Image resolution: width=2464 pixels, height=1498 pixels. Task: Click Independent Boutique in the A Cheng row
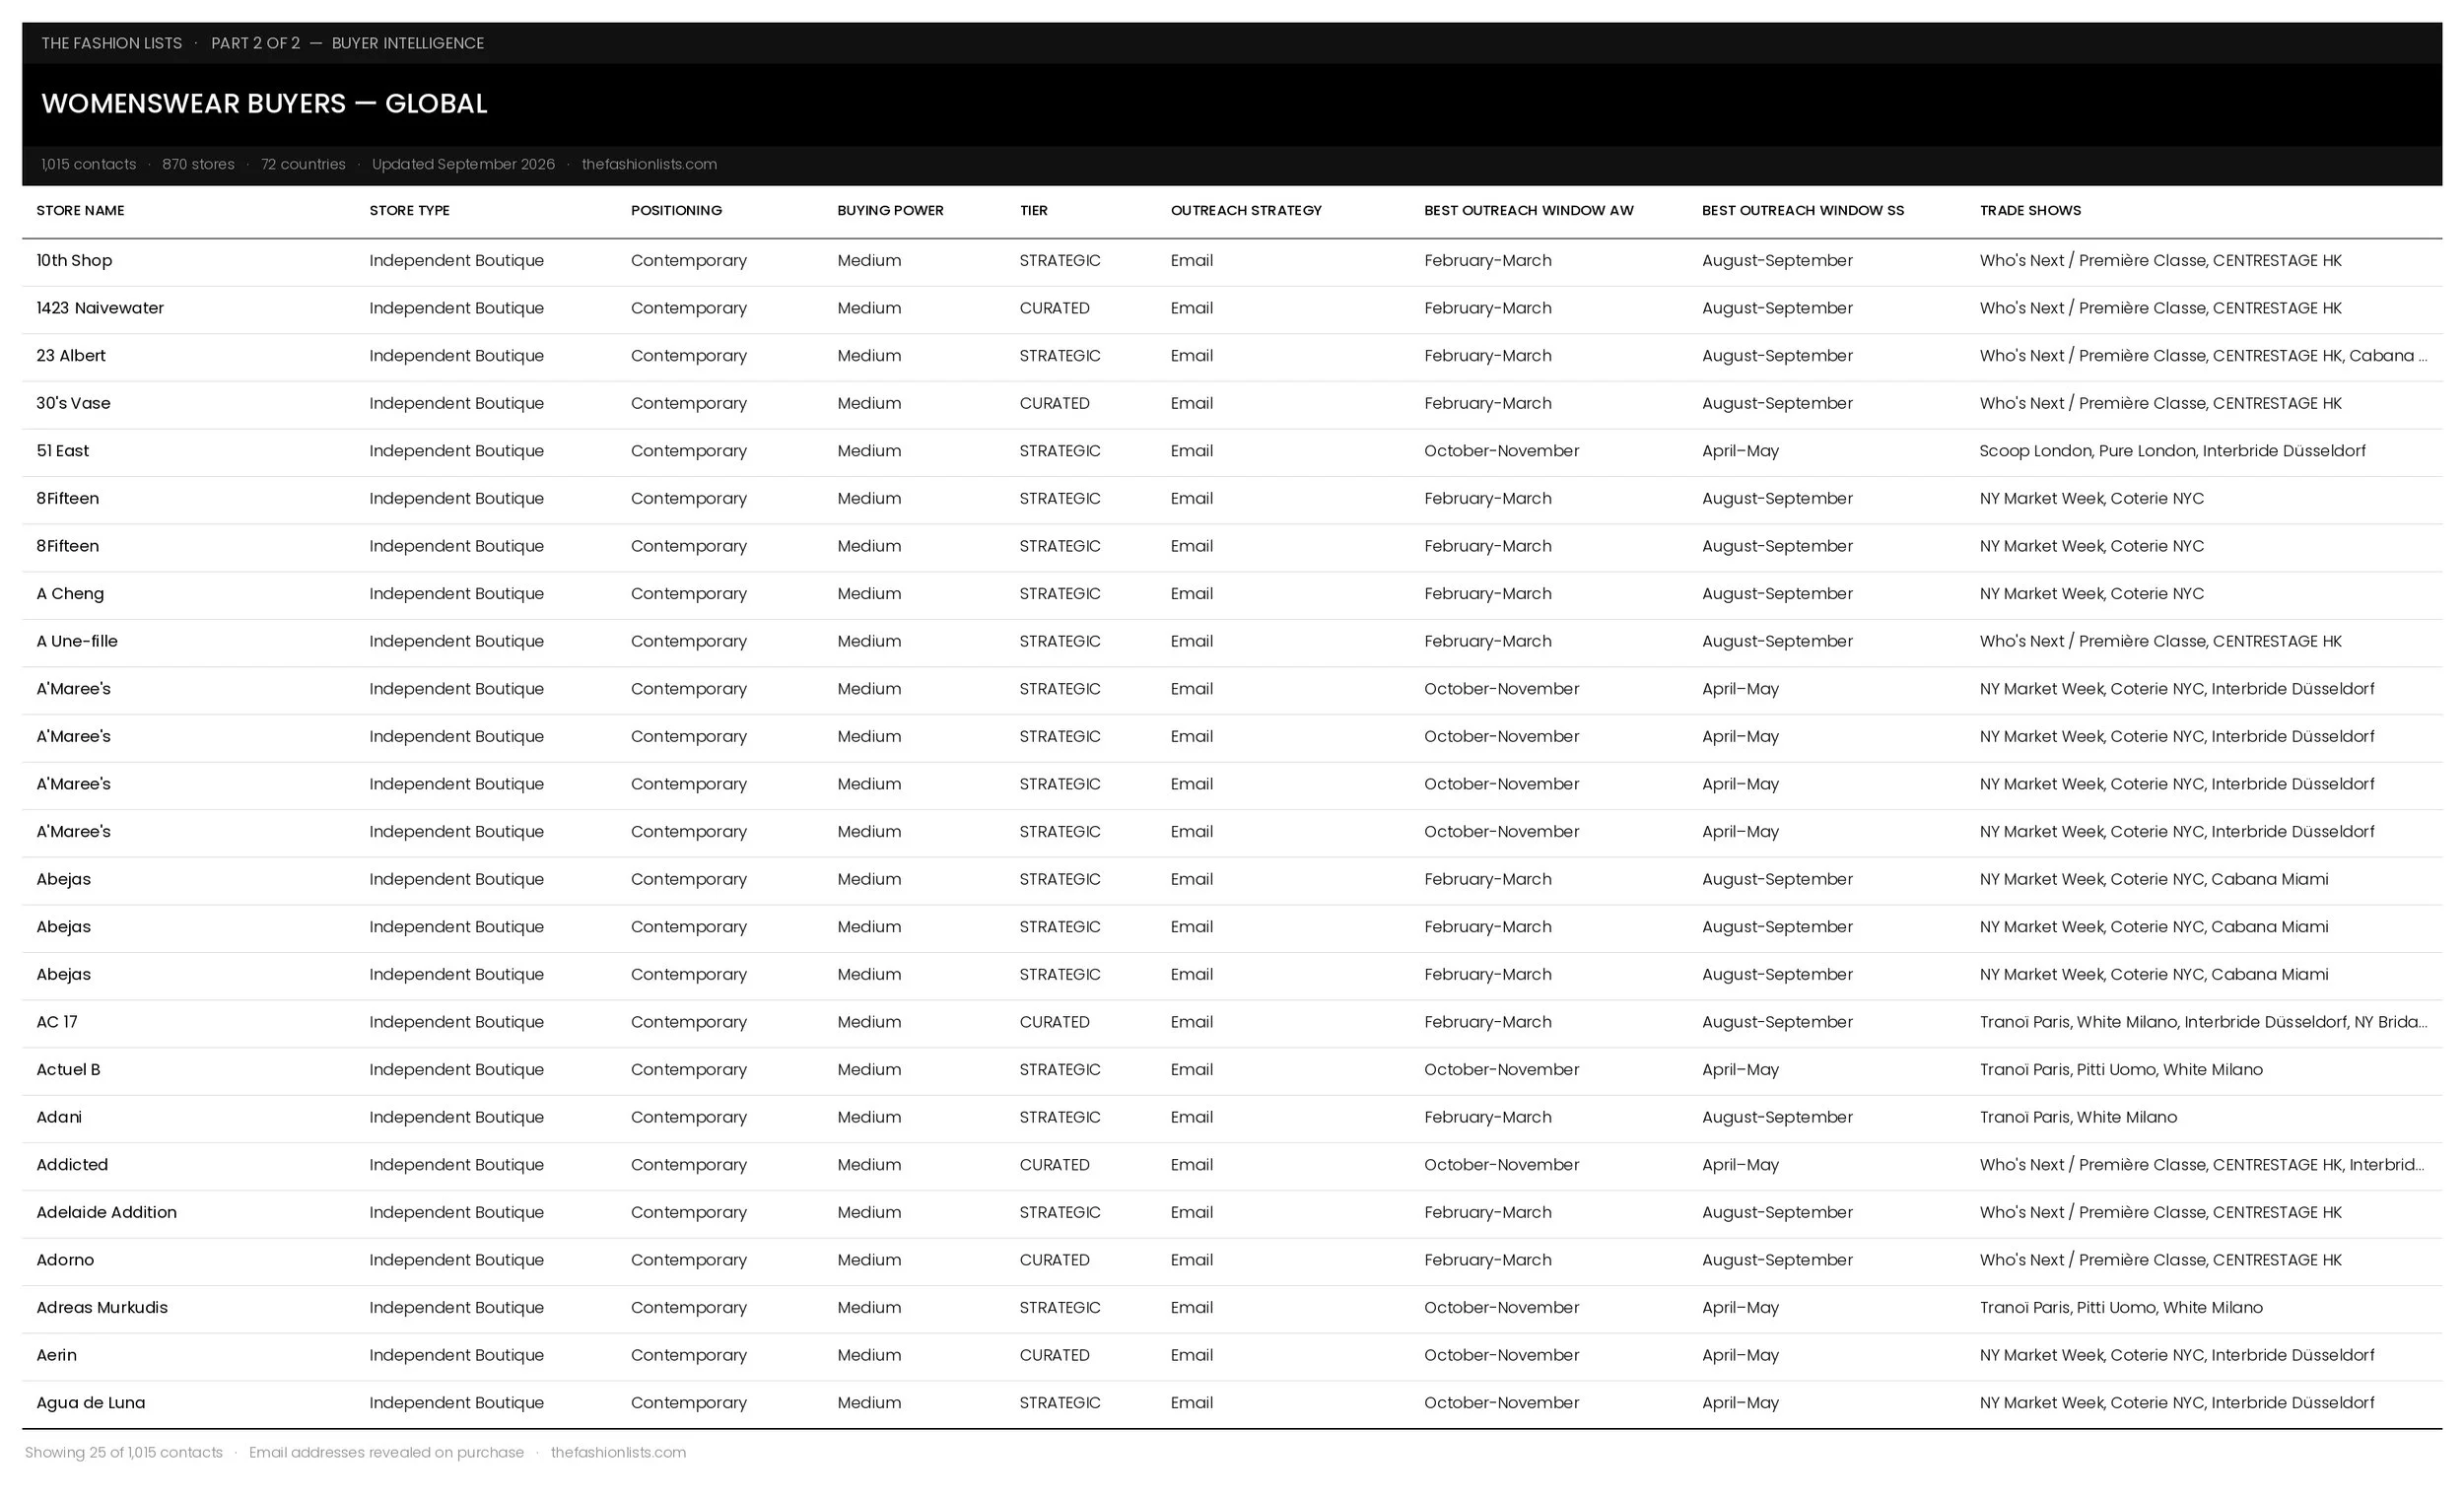tap(456, 593)
